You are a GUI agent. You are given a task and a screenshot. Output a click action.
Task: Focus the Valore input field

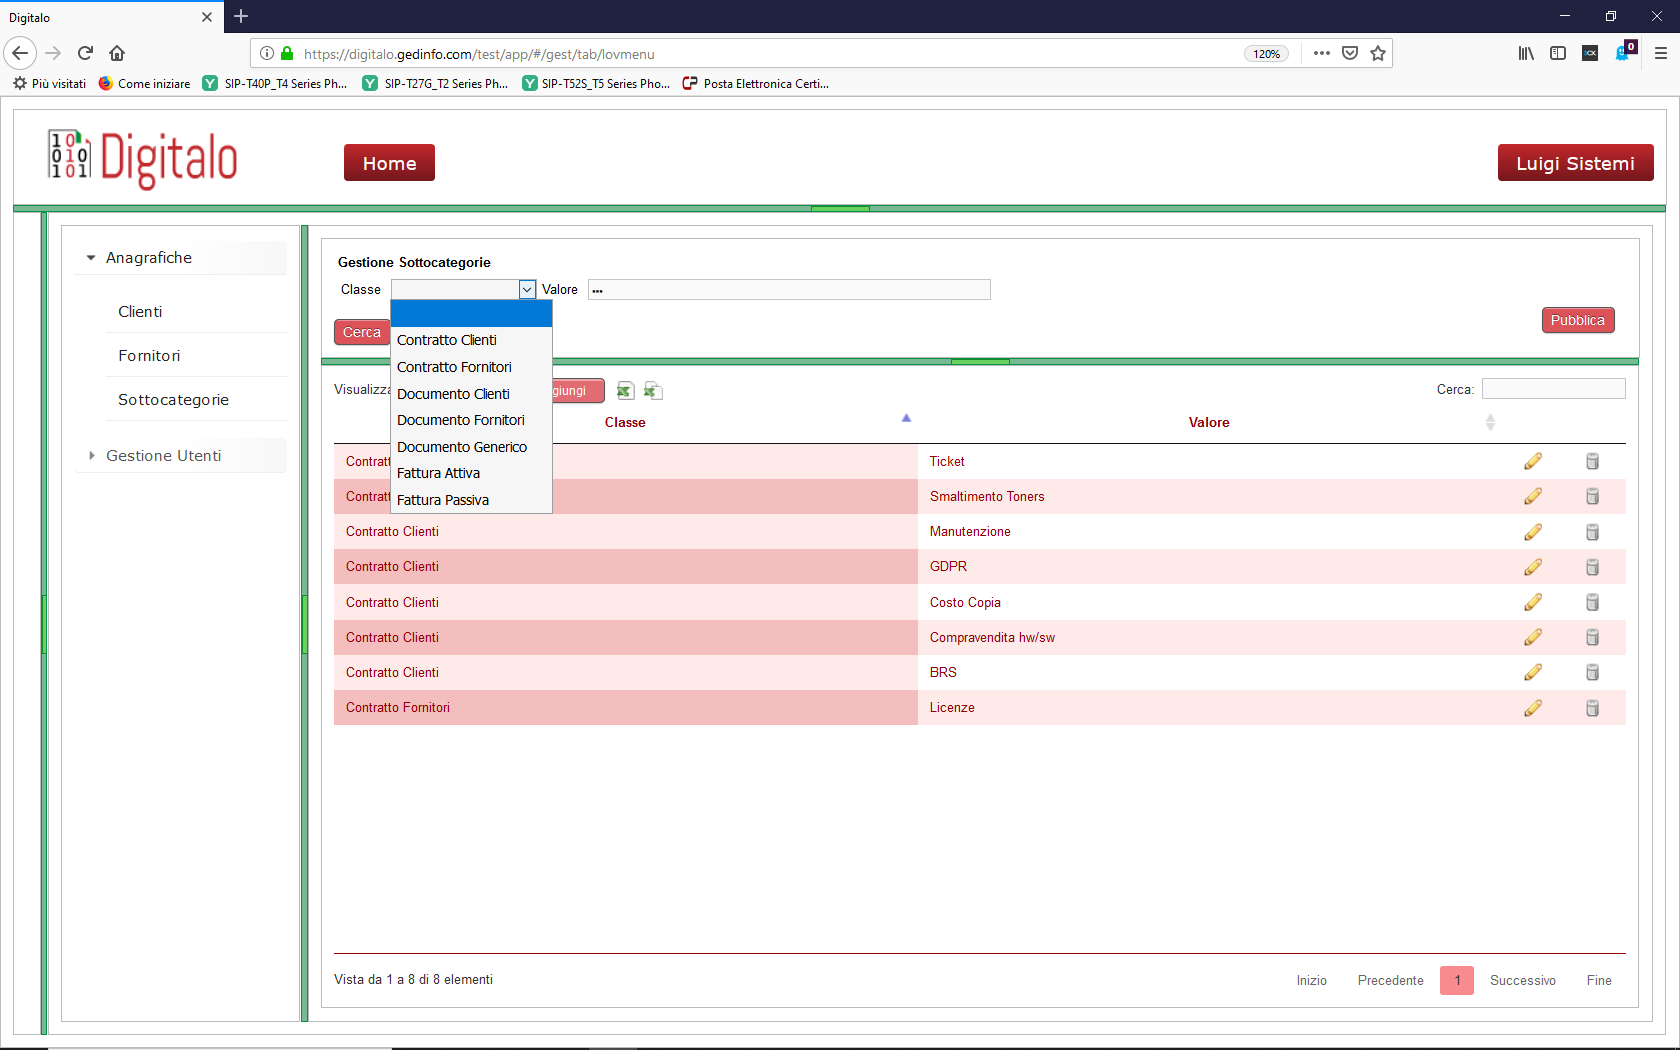coord(789,290)
